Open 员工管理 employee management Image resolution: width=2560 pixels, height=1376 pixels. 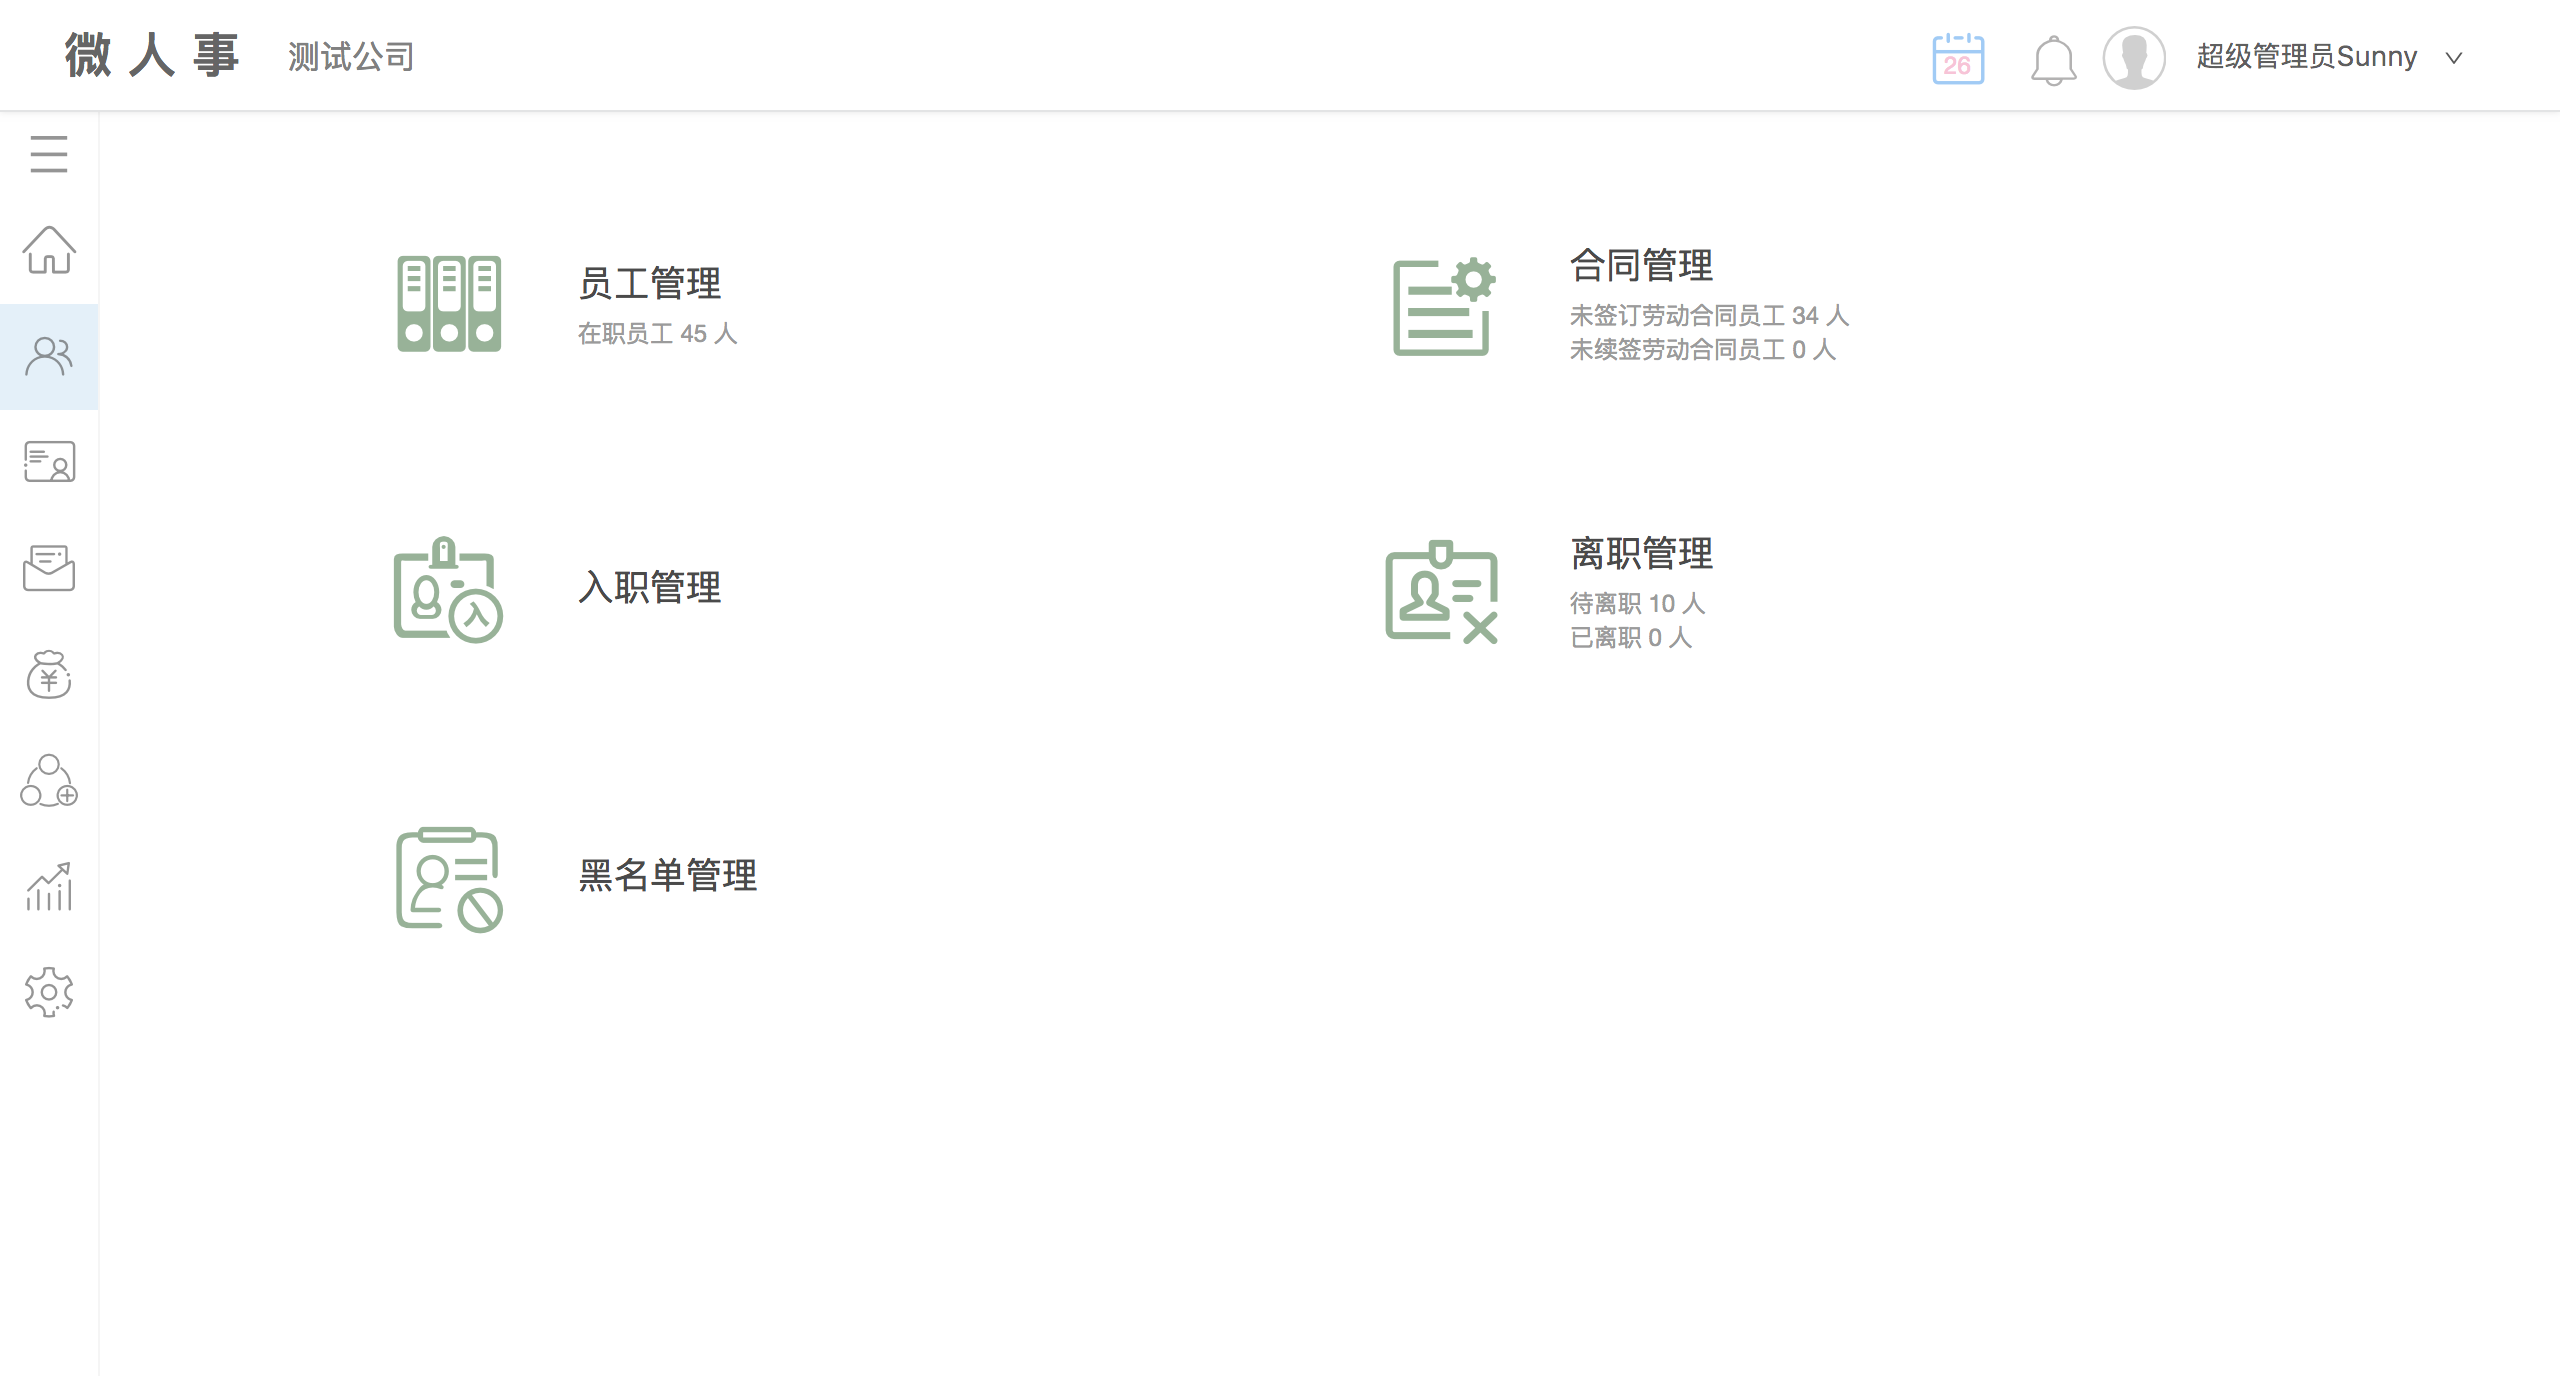[x=649, y=284]
